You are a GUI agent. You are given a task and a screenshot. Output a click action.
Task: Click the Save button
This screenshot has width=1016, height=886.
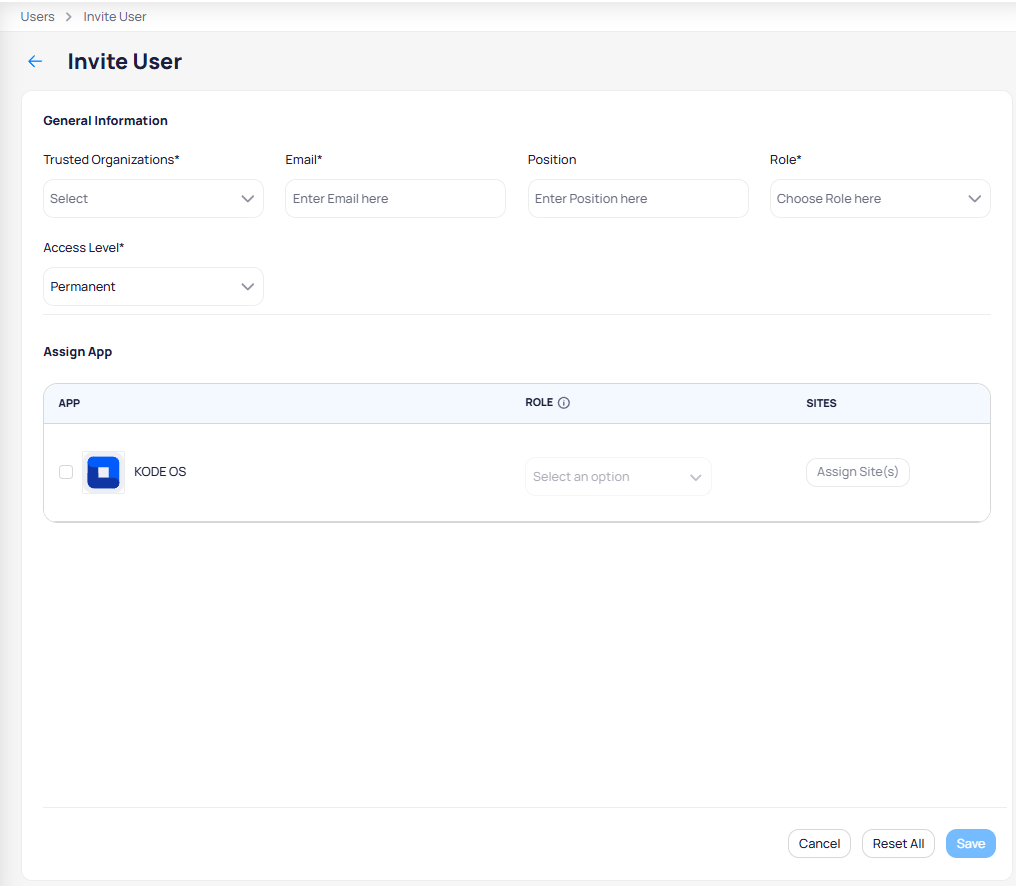point(971,843)
